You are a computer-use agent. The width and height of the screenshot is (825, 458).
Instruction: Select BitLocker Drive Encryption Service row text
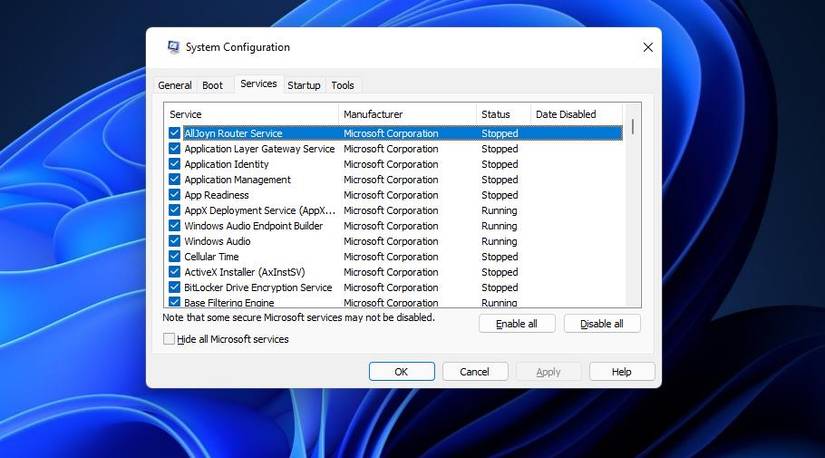[258, 287]
